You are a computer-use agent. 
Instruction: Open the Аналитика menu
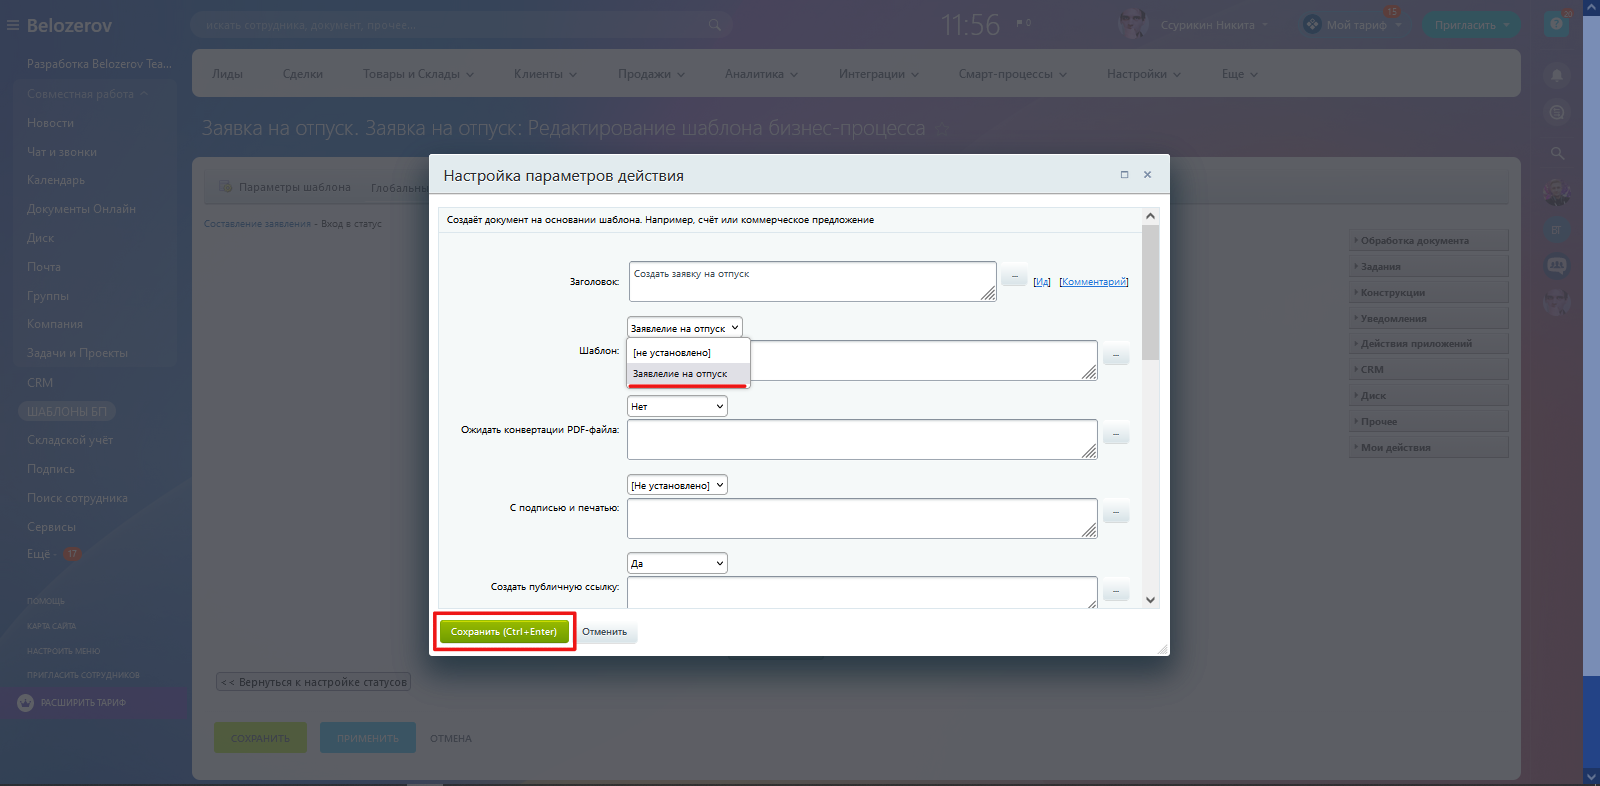click(x=761, y=74)
